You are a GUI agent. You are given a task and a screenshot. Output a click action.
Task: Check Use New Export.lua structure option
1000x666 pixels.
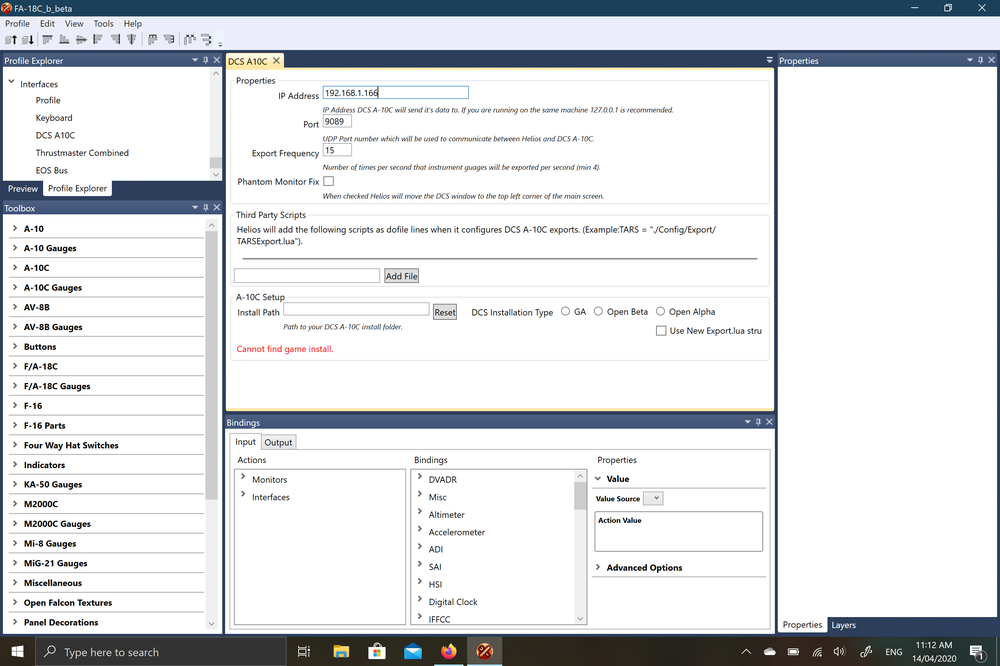(x=661, y=330)
